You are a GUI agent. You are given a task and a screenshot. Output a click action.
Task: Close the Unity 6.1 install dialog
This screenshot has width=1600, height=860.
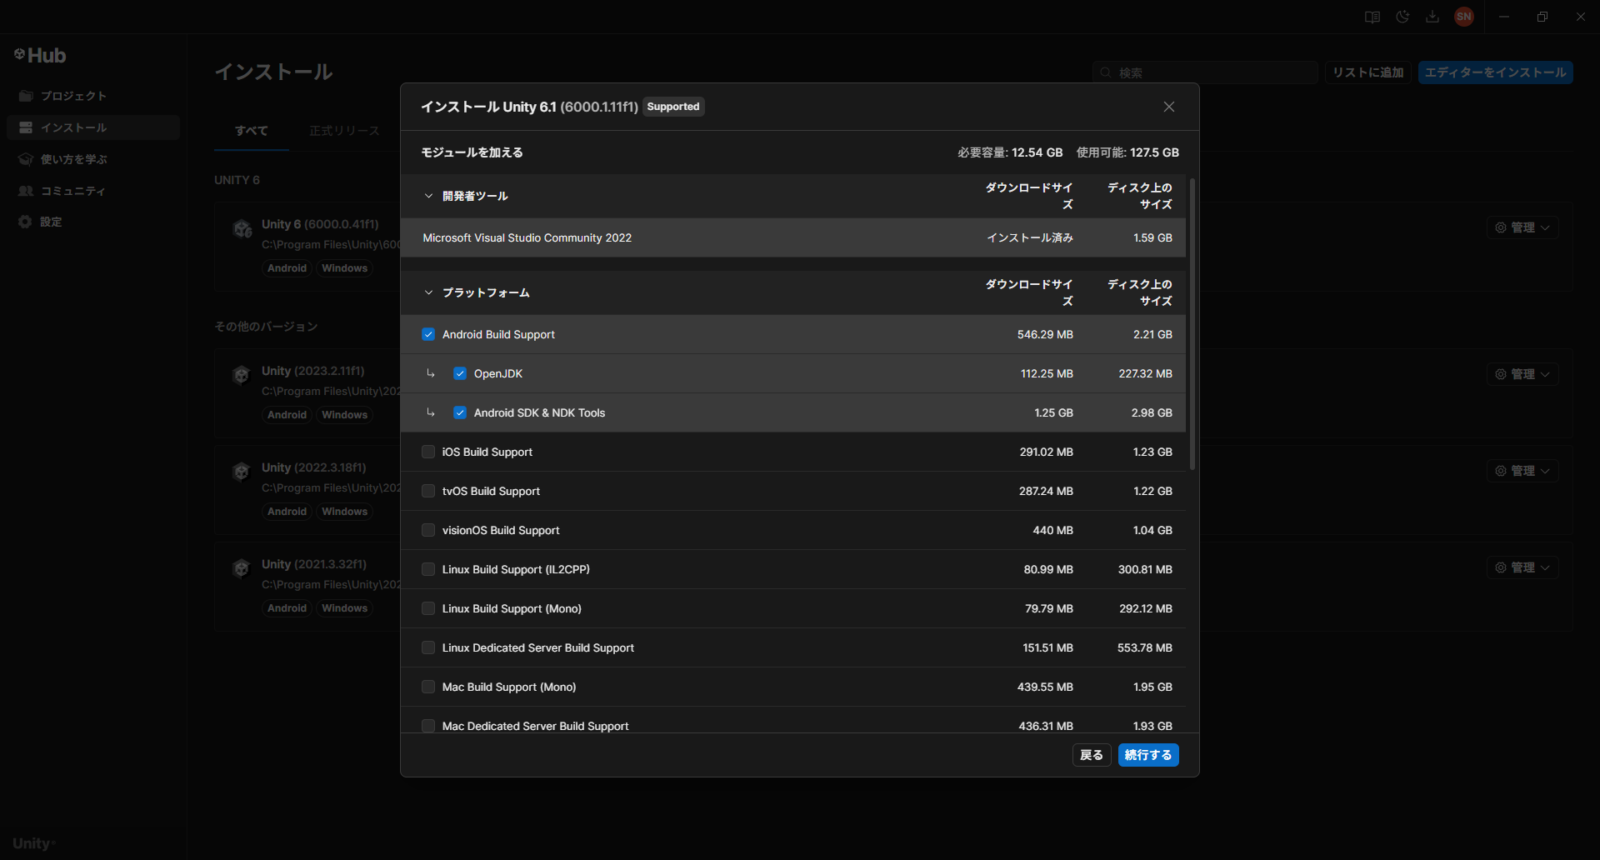(1169, 107)
